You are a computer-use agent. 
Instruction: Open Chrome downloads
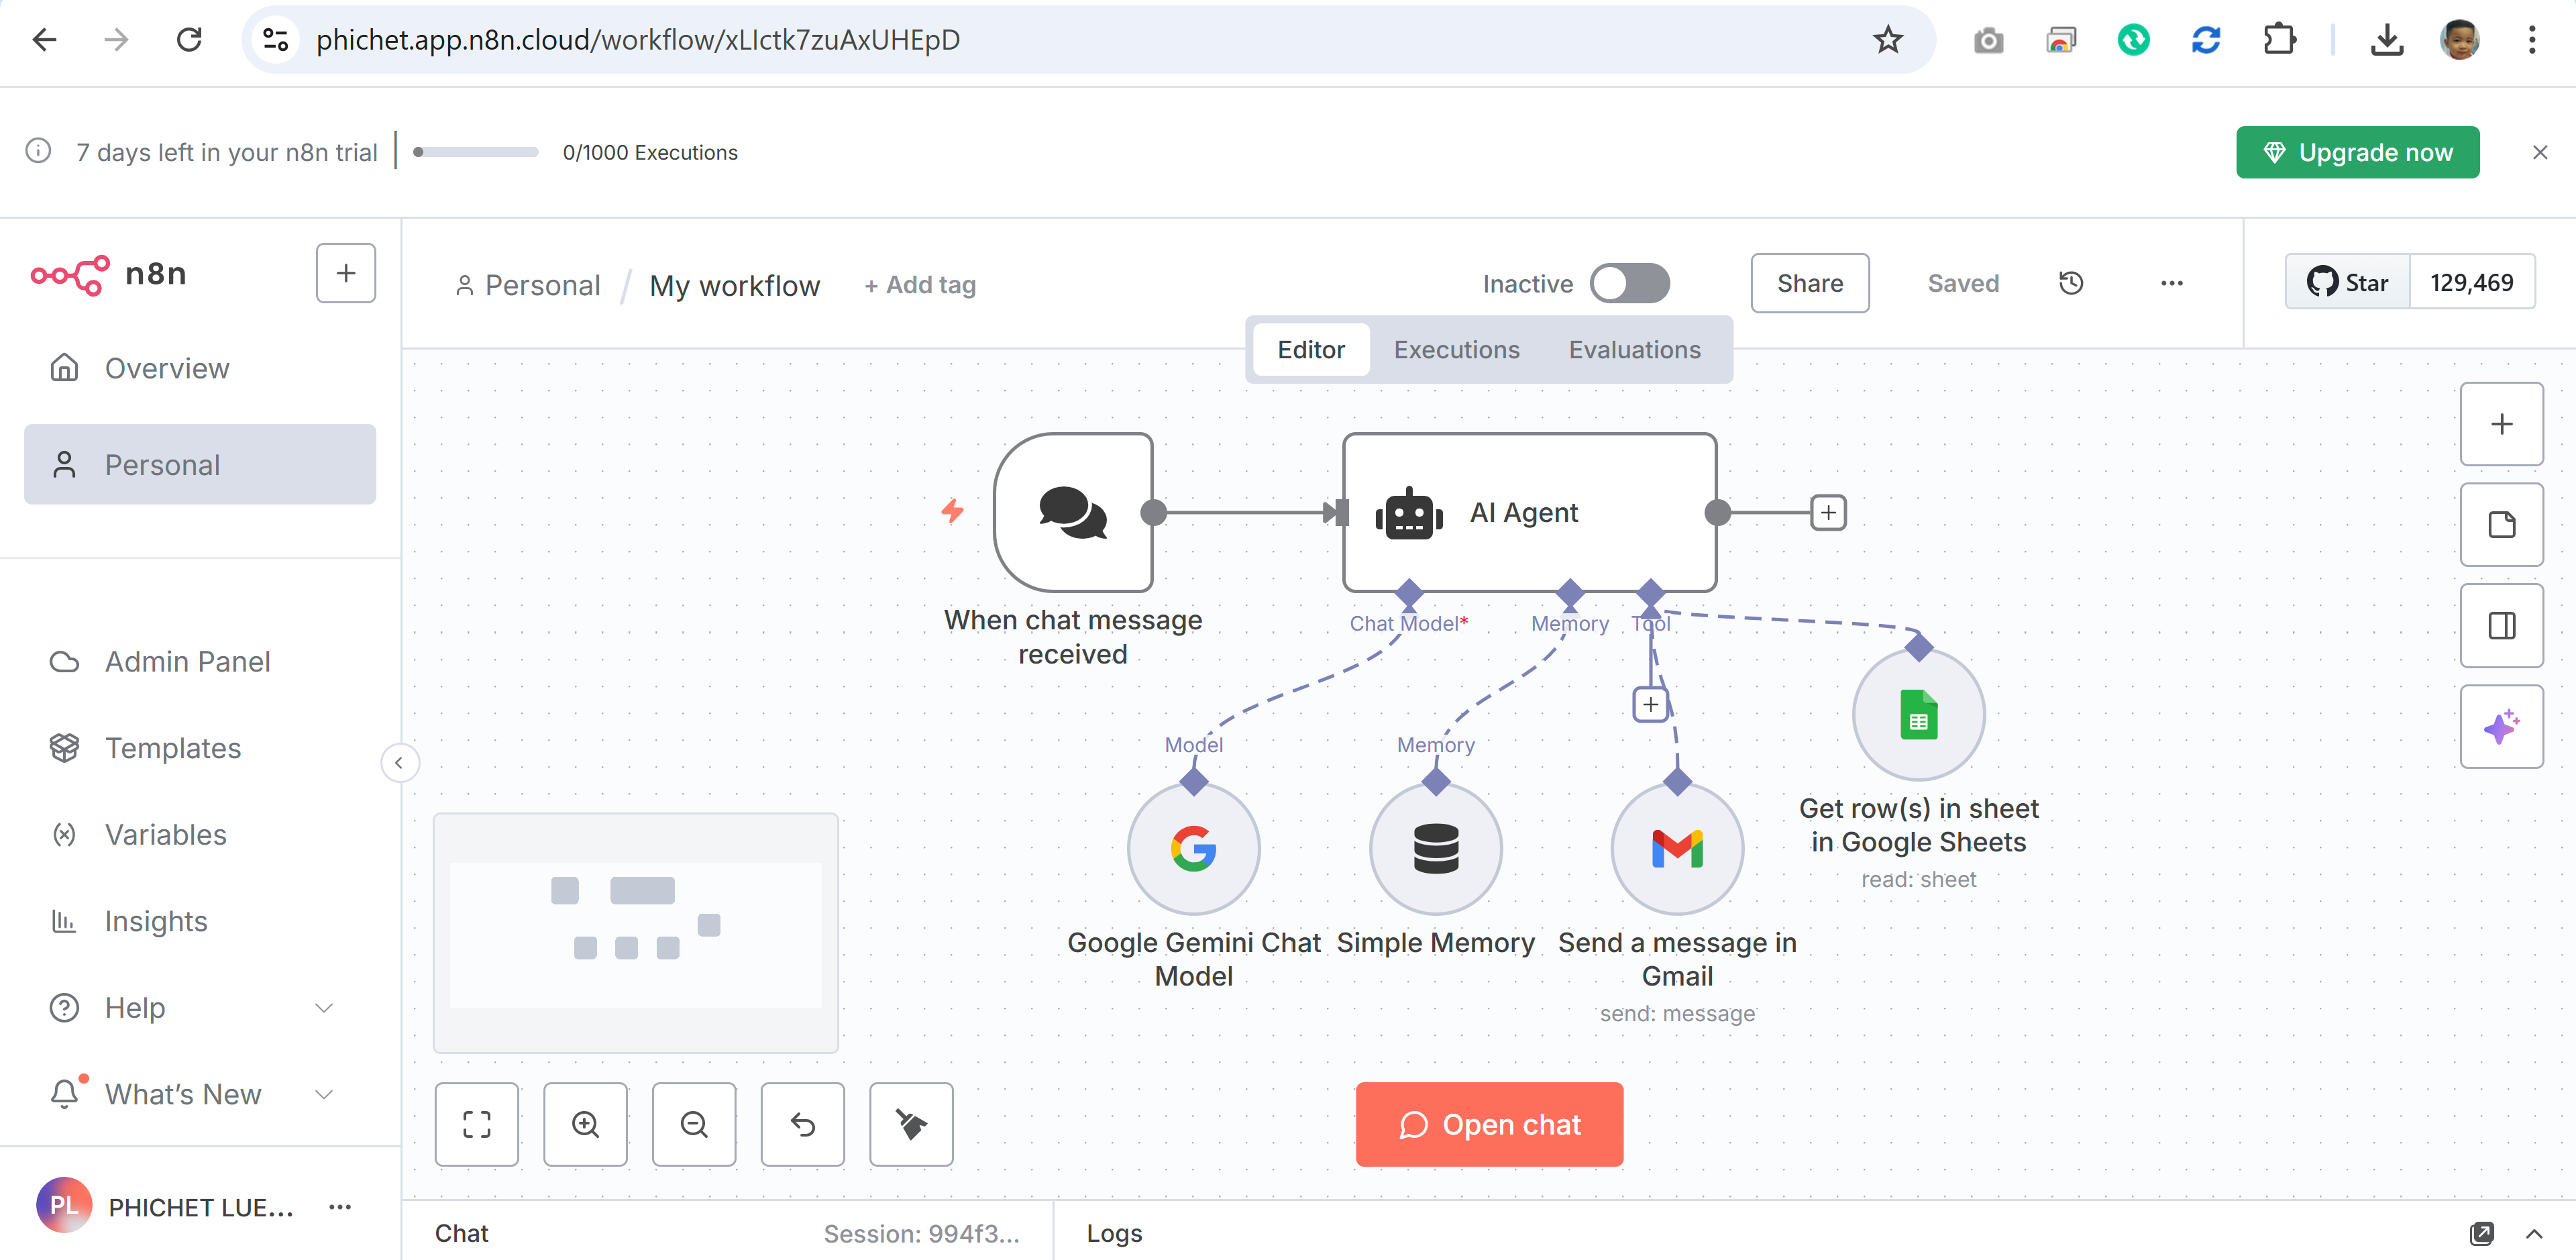[x=2387, y=40]
